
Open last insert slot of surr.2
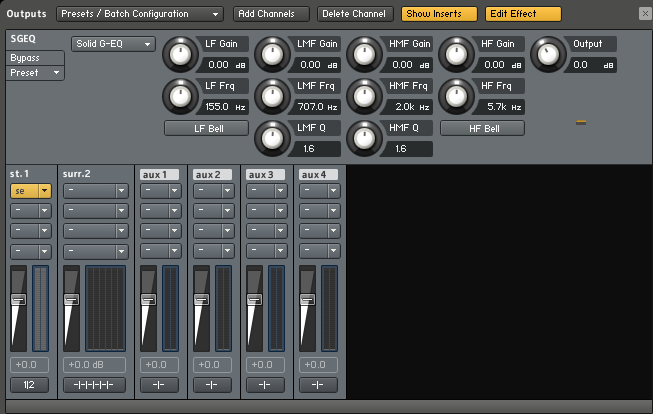pos(95,251)
